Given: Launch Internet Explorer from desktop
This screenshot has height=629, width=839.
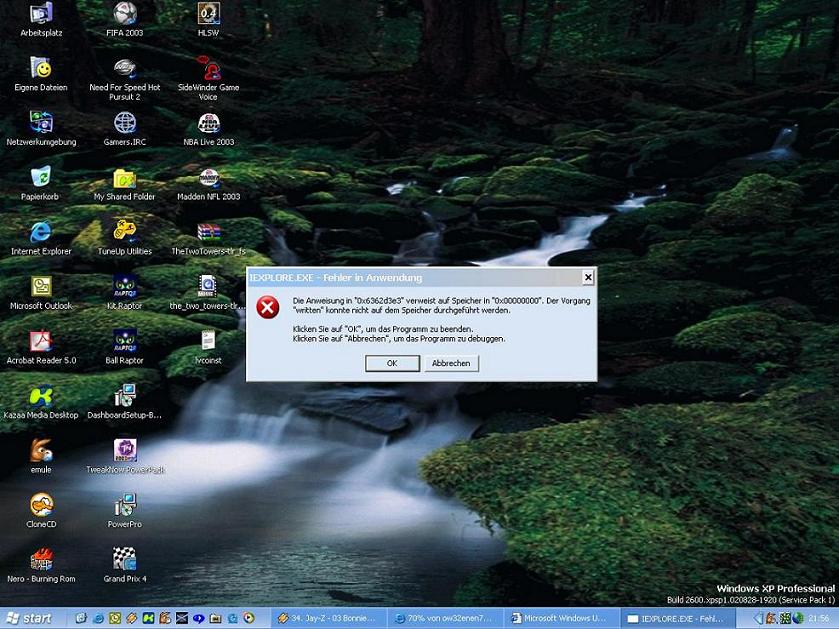Looking at the screenshot, I should [x=41, y=237].
